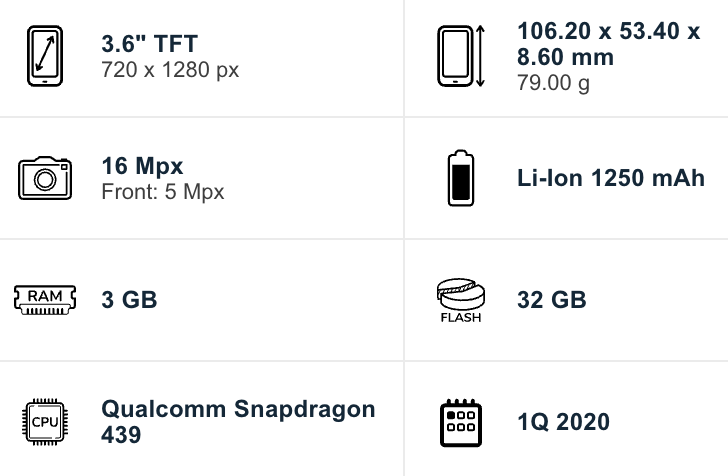Click the 32 GB storage value
Image resolution: width=728 pixels, height=476 pixels.
(x=552, y=299)
